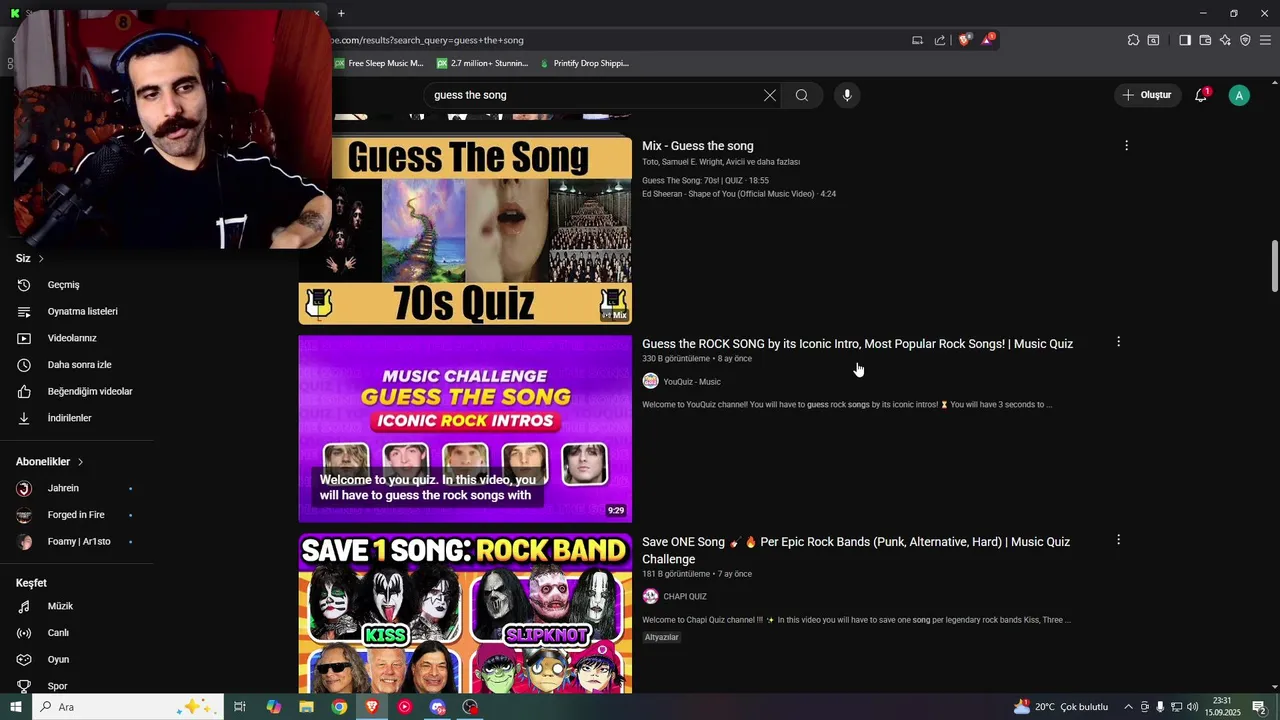
Task: Open Task View on taskbar
Action: [240, 707]
